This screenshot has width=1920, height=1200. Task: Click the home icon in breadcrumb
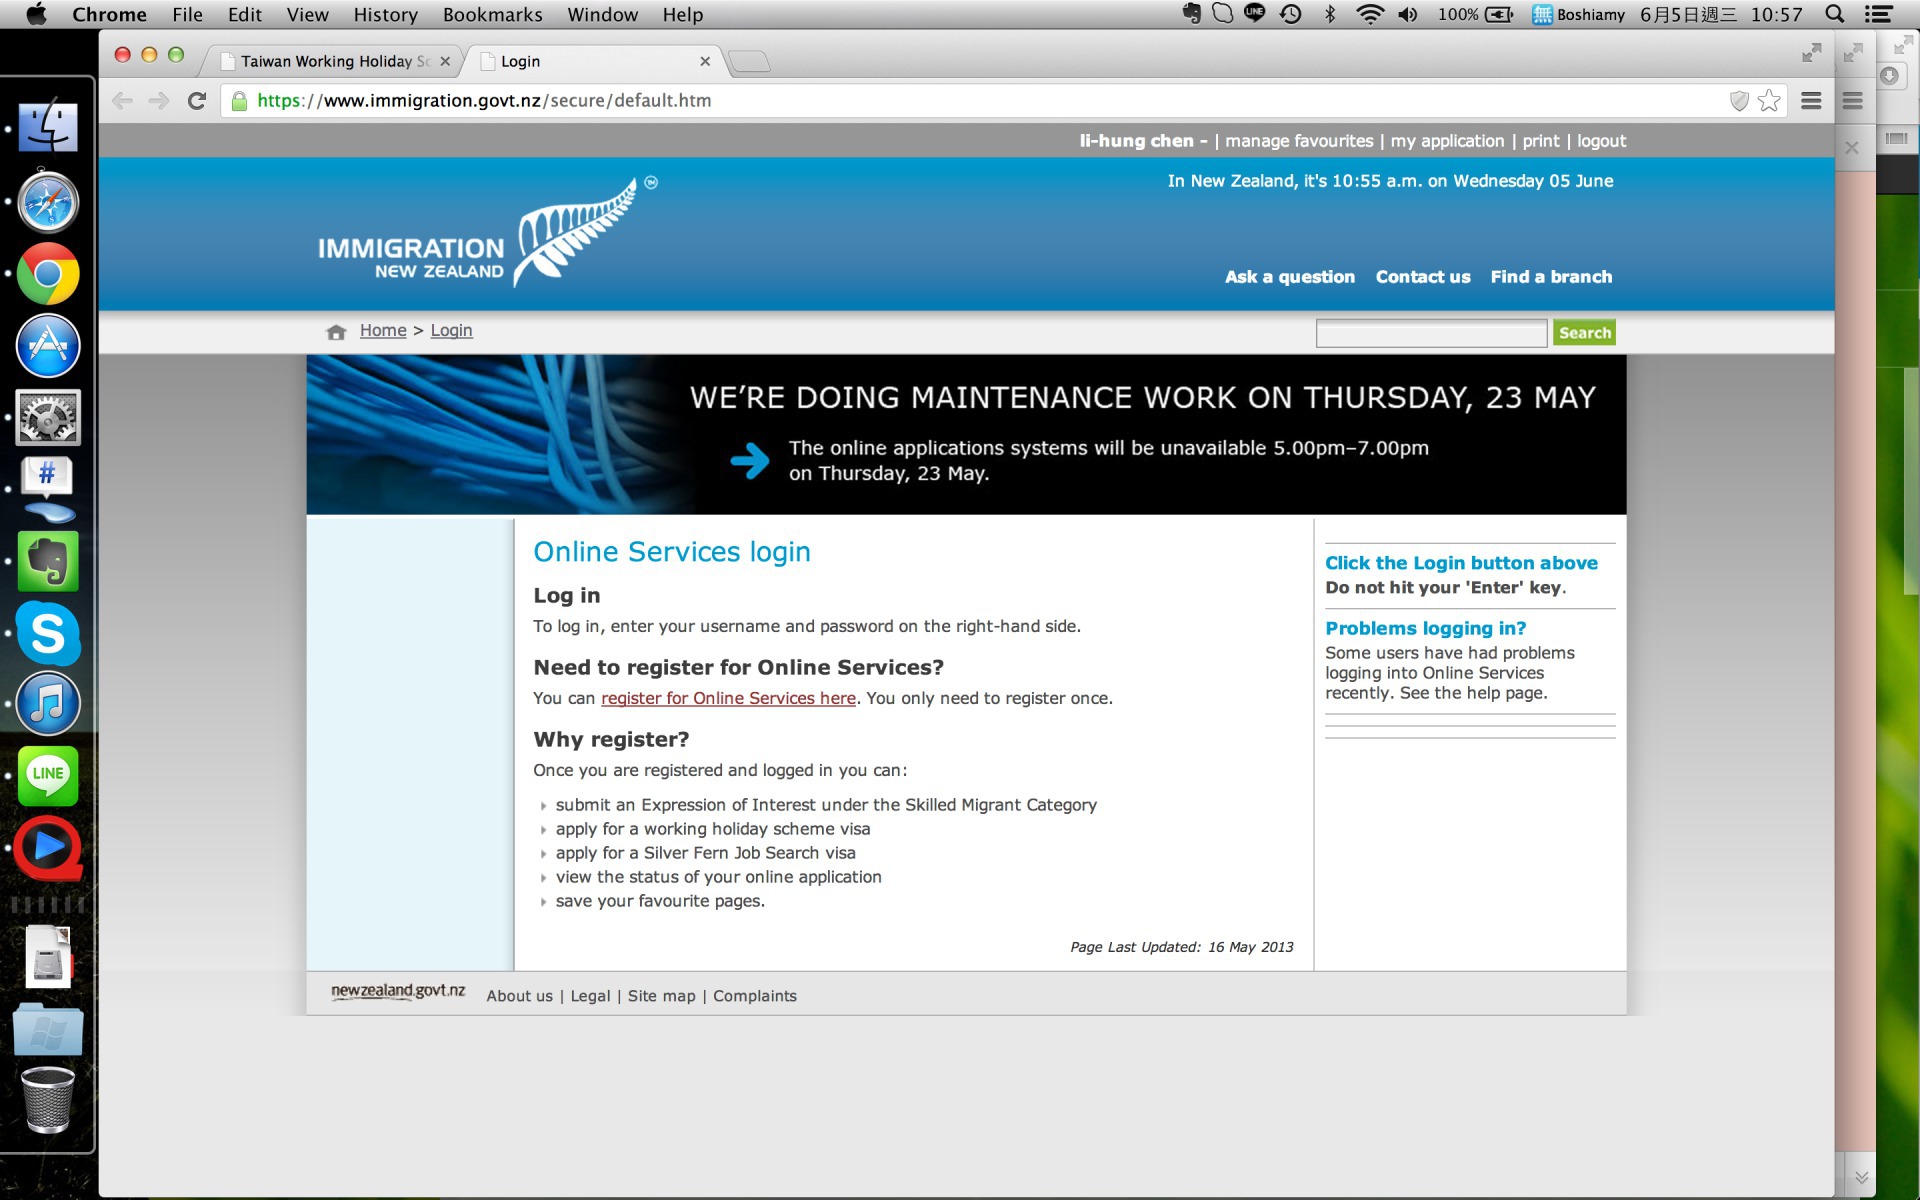(336, 332)
